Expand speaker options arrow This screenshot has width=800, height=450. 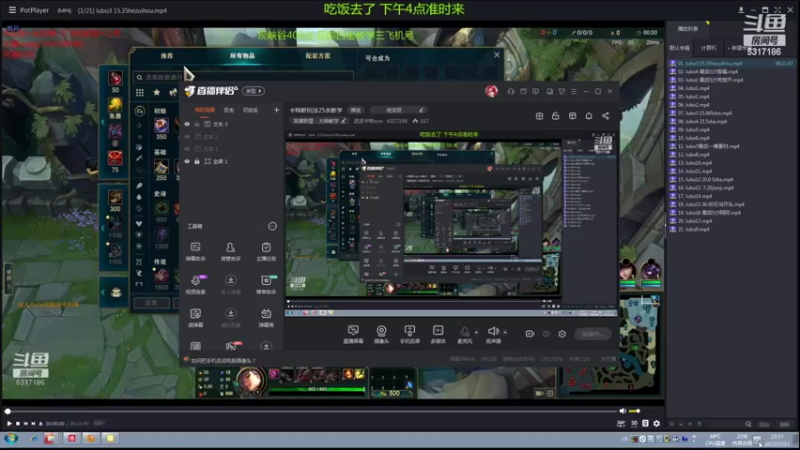click(x=505, y=332)
